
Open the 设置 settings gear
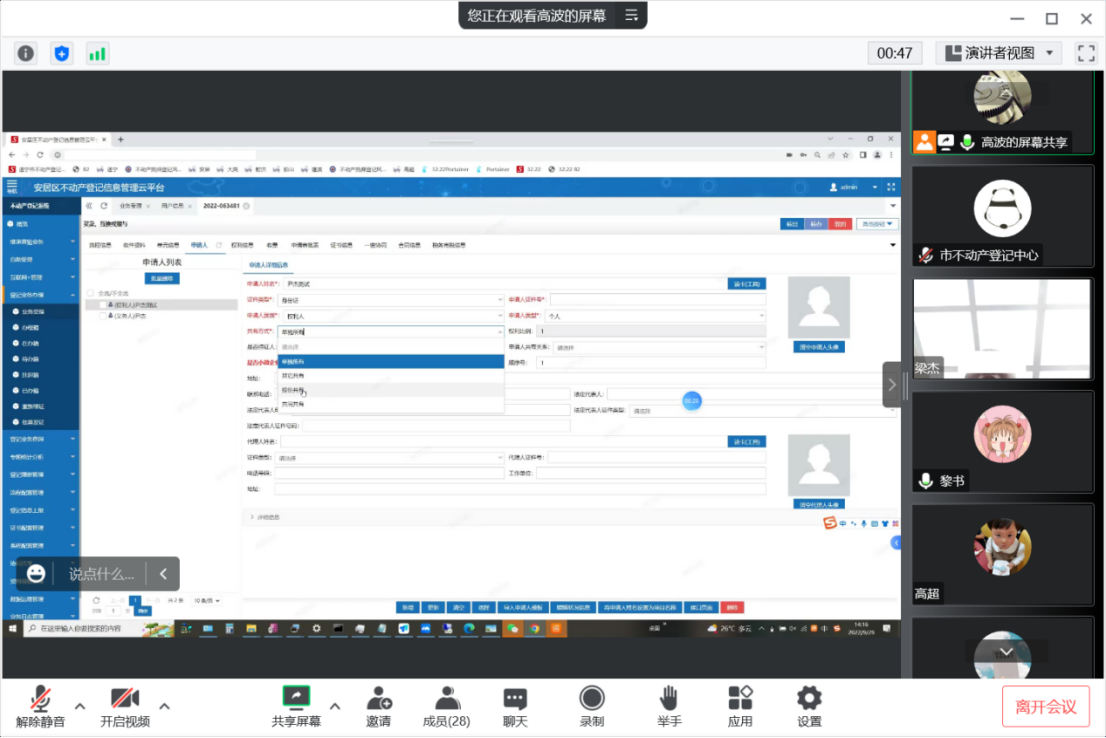pos(809,706)
